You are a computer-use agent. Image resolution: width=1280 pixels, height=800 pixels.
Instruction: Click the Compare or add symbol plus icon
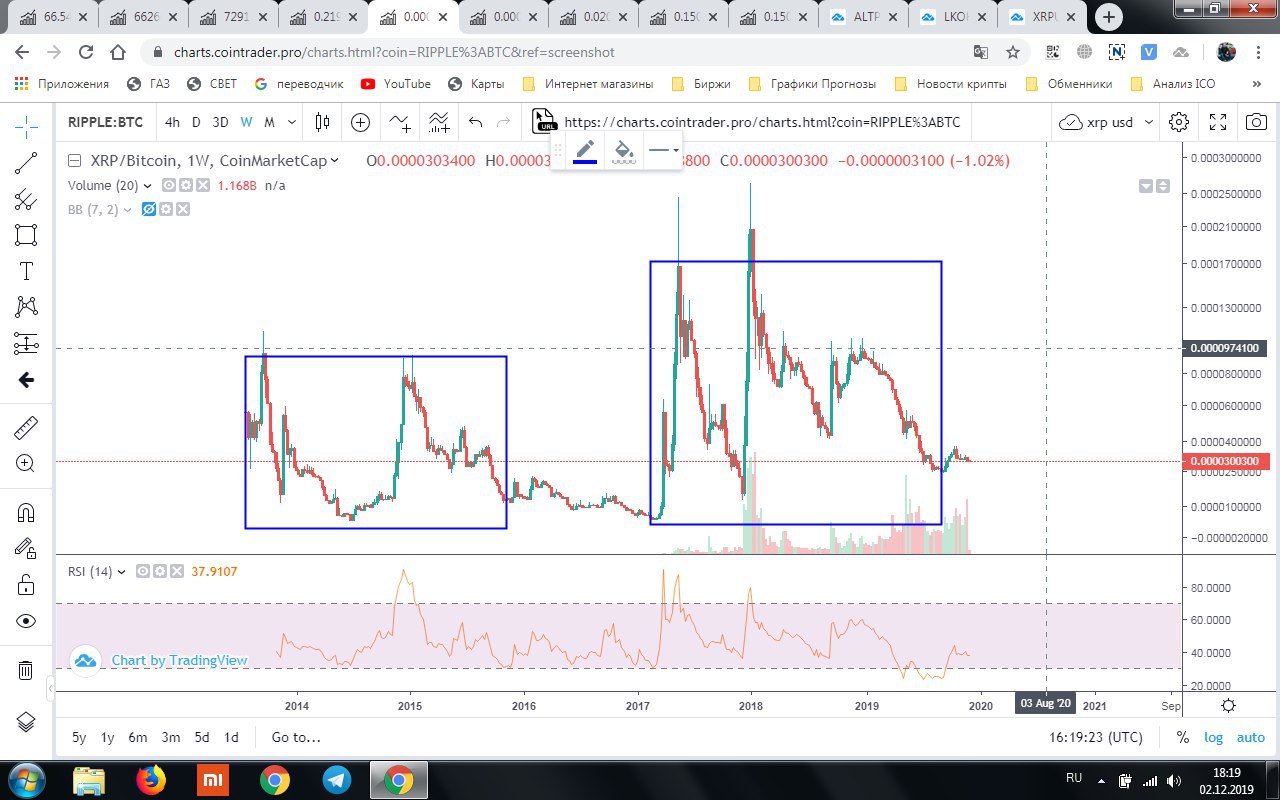pos(360,122)
